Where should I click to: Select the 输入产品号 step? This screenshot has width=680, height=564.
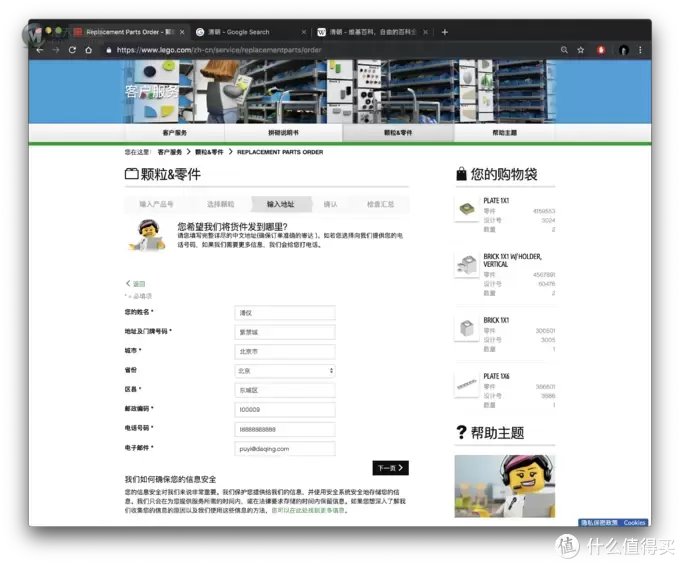pos(156,204)
